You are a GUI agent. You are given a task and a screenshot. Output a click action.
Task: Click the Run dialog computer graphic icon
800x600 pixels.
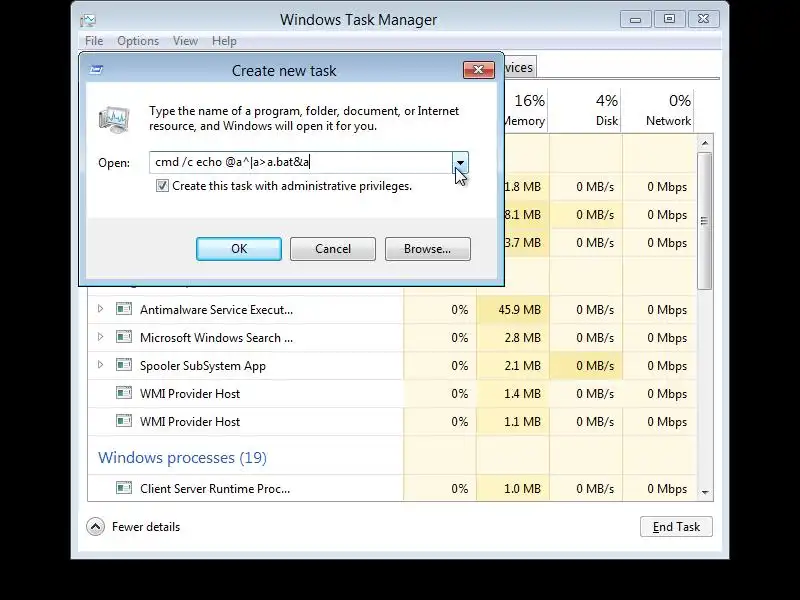coord(114,119)
